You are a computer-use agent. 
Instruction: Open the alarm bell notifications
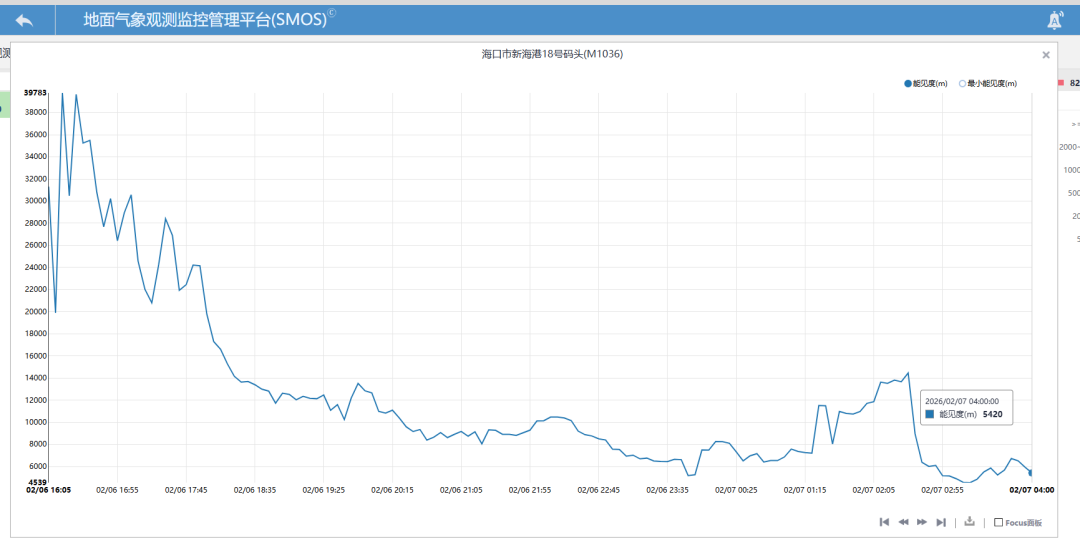[x=1054, y=20]
